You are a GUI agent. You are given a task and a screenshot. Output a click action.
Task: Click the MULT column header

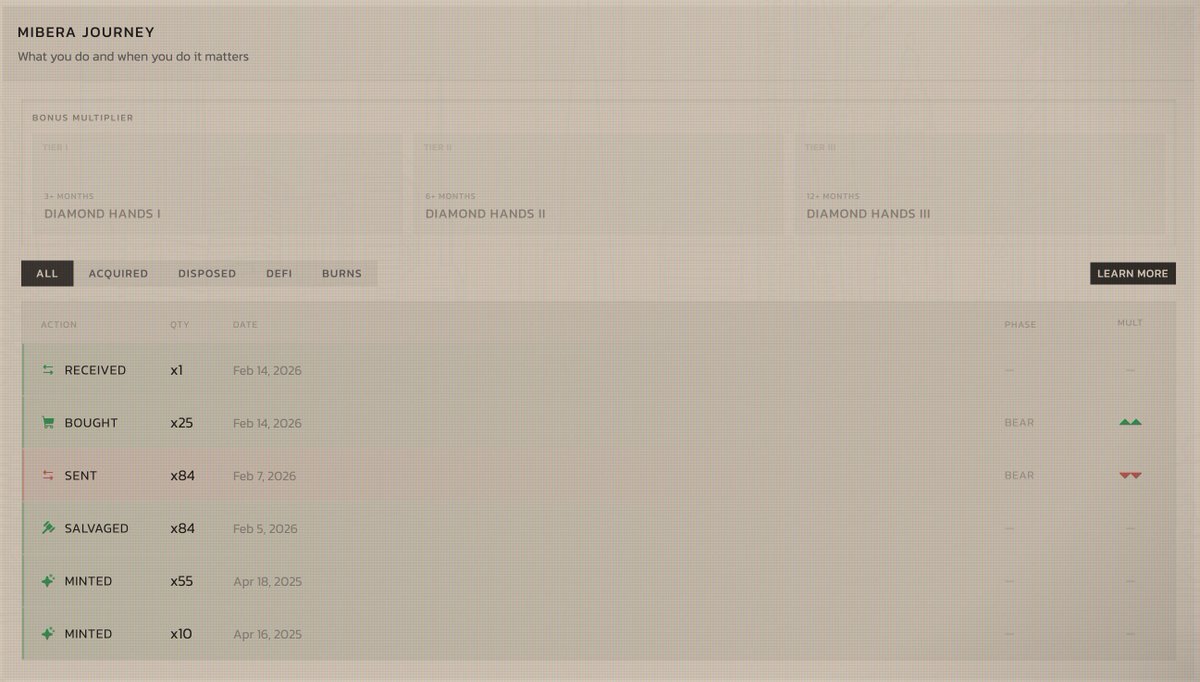point(1130,323)
